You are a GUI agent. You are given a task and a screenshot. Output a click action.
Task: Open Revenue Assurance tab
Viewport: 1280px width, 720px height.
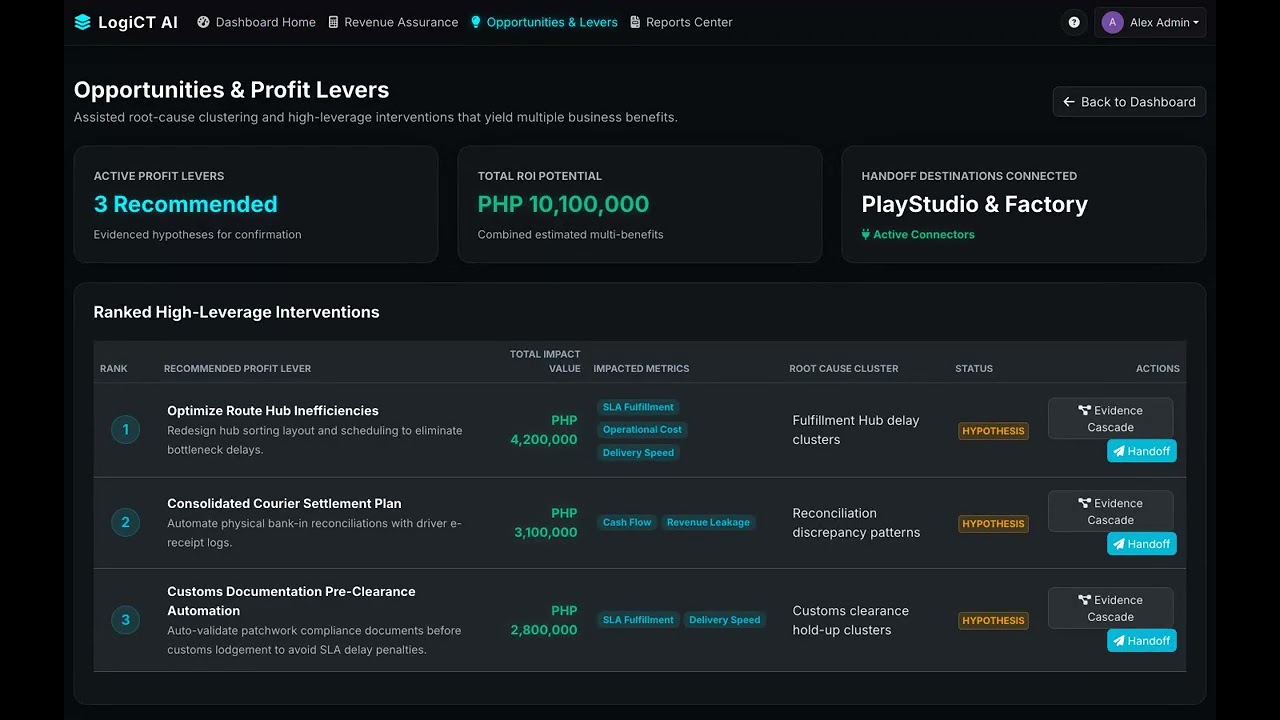pos(393,22)
